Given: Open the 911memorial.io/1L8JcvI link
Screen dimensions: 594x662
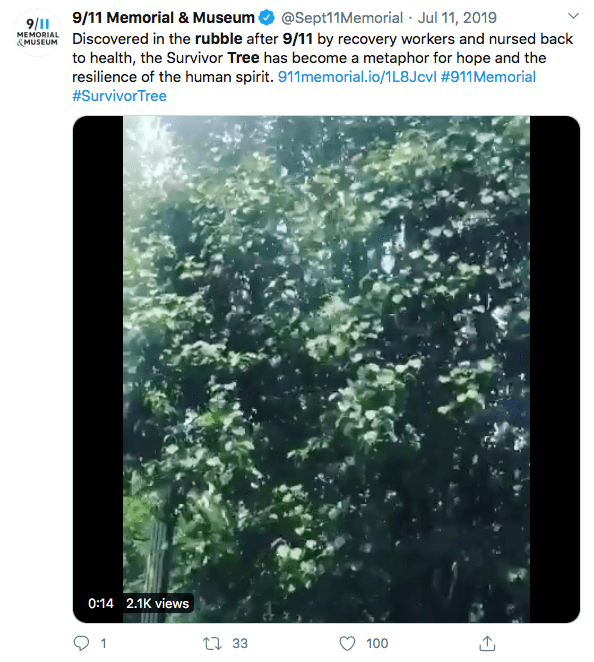Looking at the screenshot, I should click(357, 77).
